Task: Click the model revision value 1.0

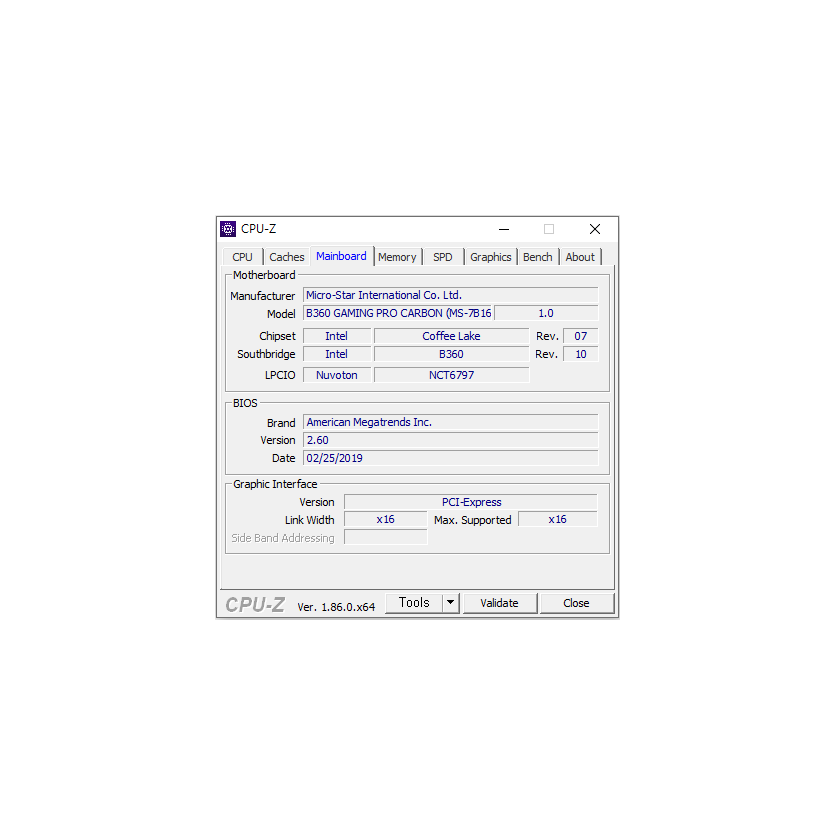Action: [x=546, y=313]
